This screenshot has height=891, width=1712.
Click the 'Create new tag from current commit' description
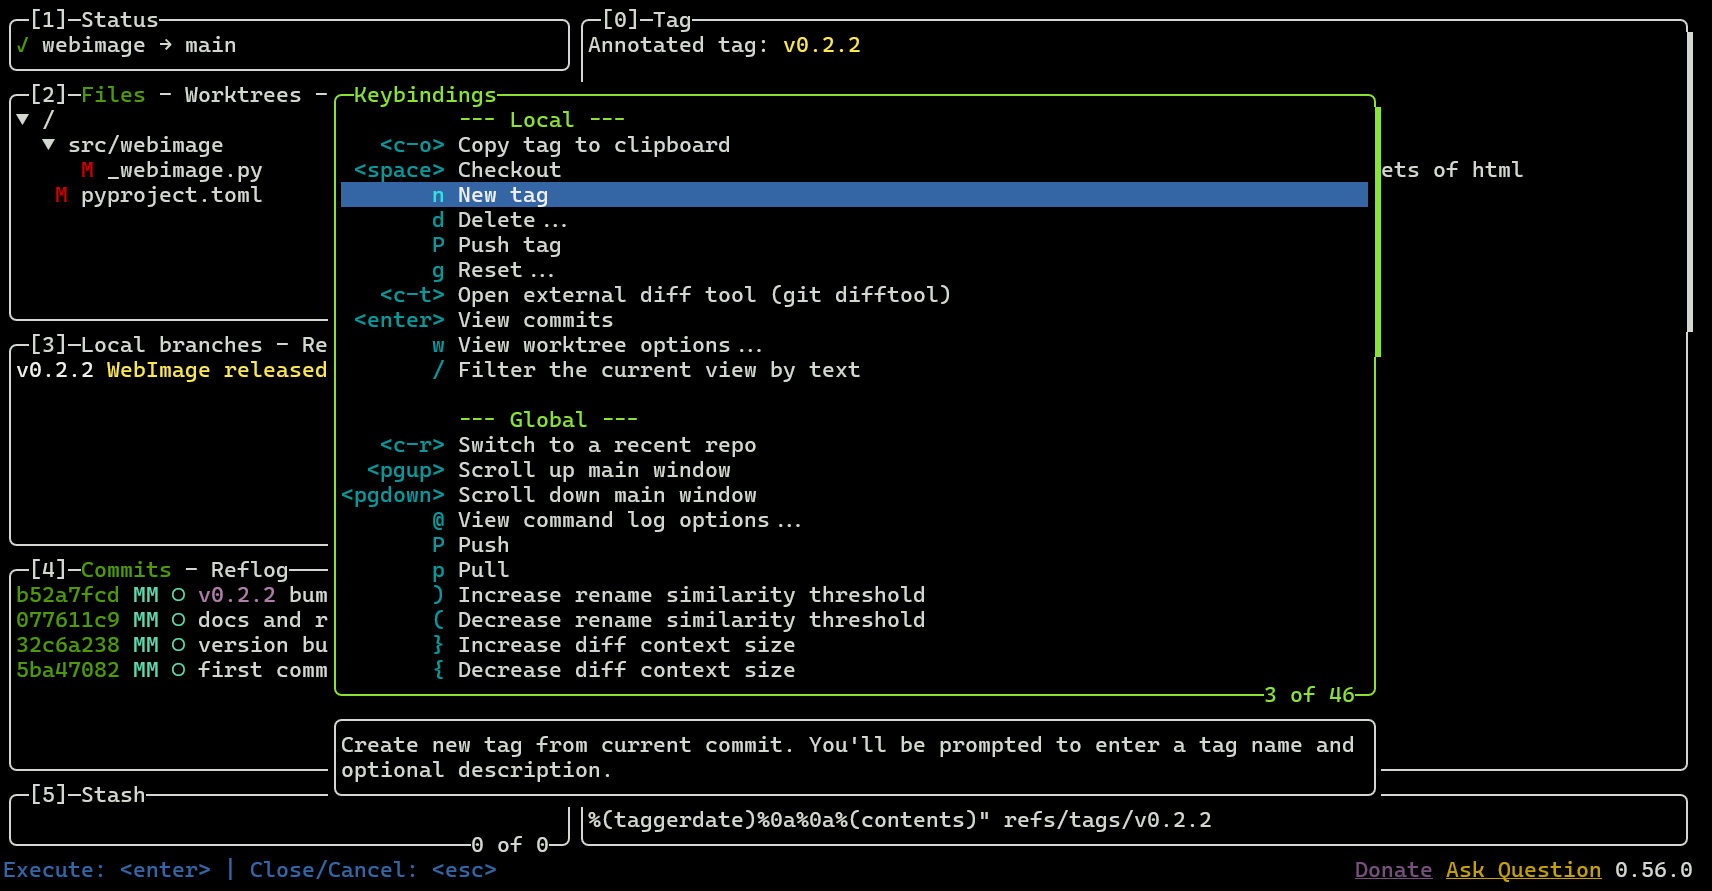point(848,757)
